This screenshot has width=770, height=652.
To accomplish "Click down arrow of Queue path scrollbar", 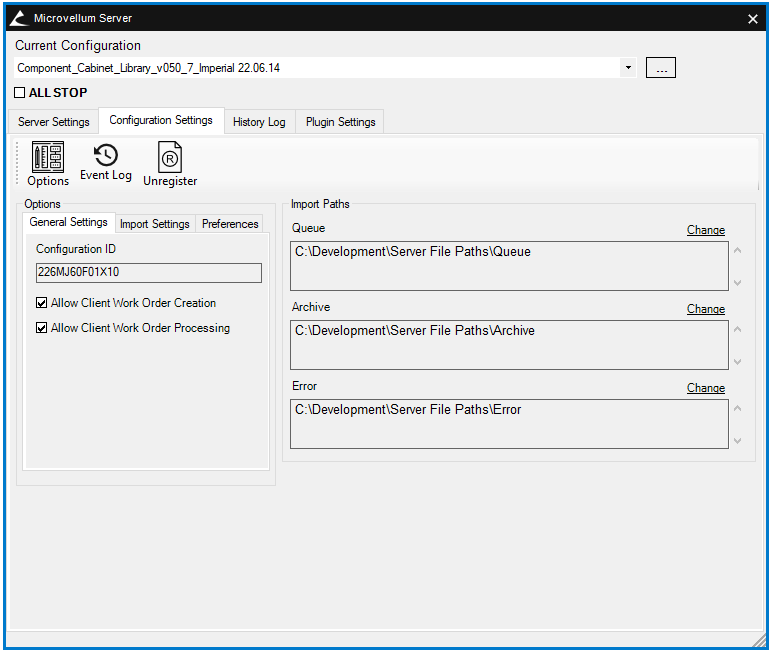I will pyautogui.click(x=738, y=283).
